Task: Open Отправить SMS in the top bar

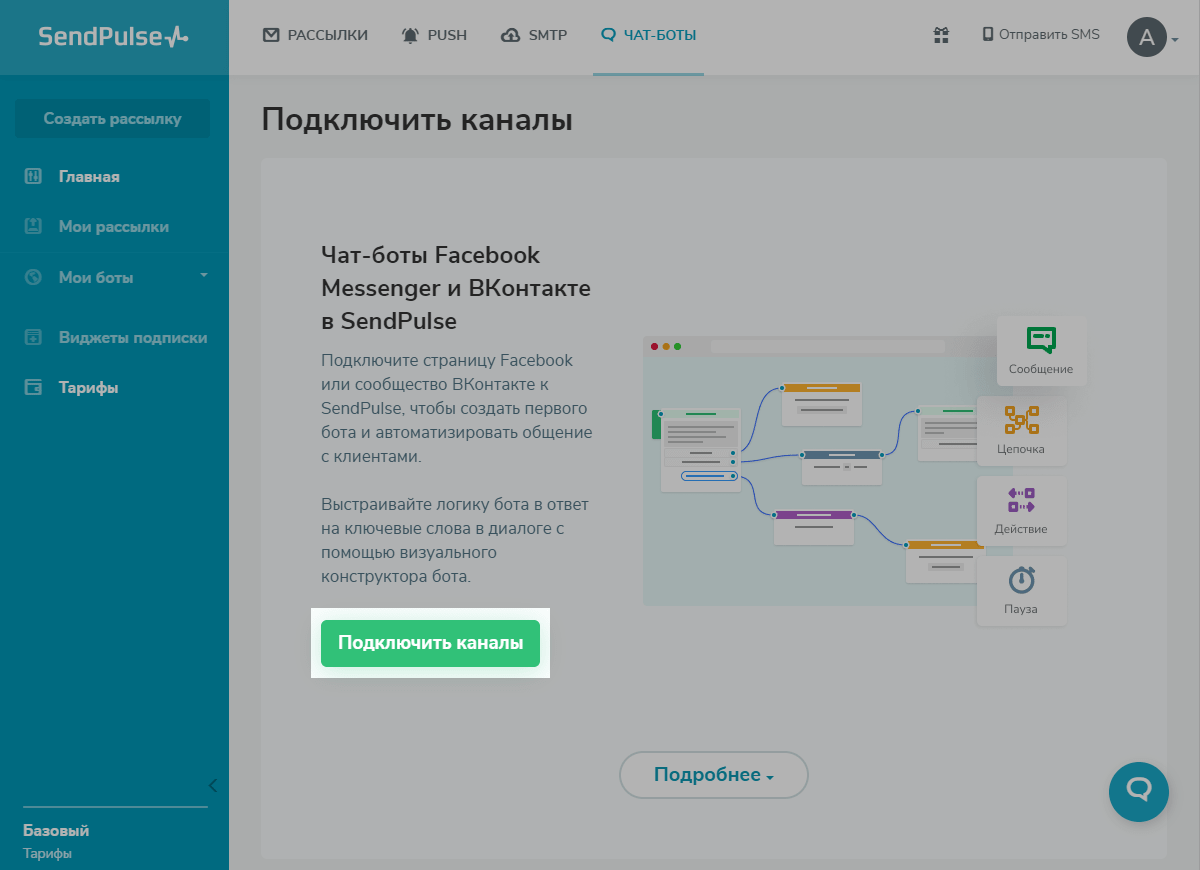Action: click(x=1040, y=34)
